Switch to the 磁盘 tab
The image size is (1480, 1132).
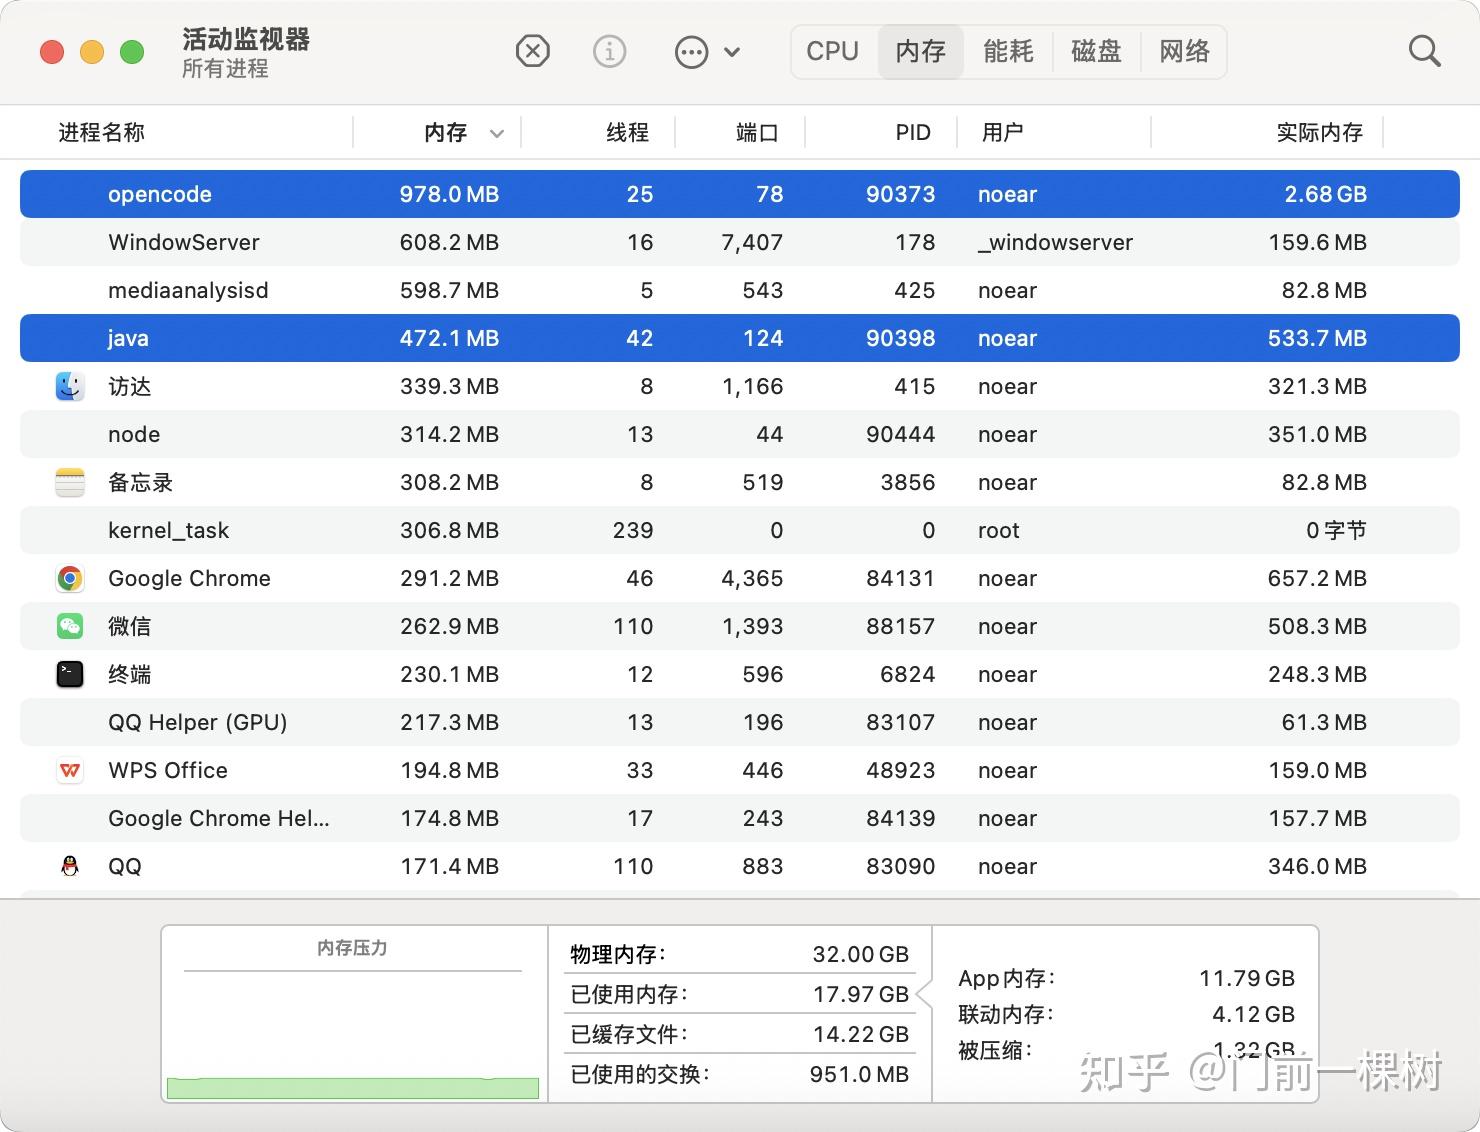tap(1096, 51)
